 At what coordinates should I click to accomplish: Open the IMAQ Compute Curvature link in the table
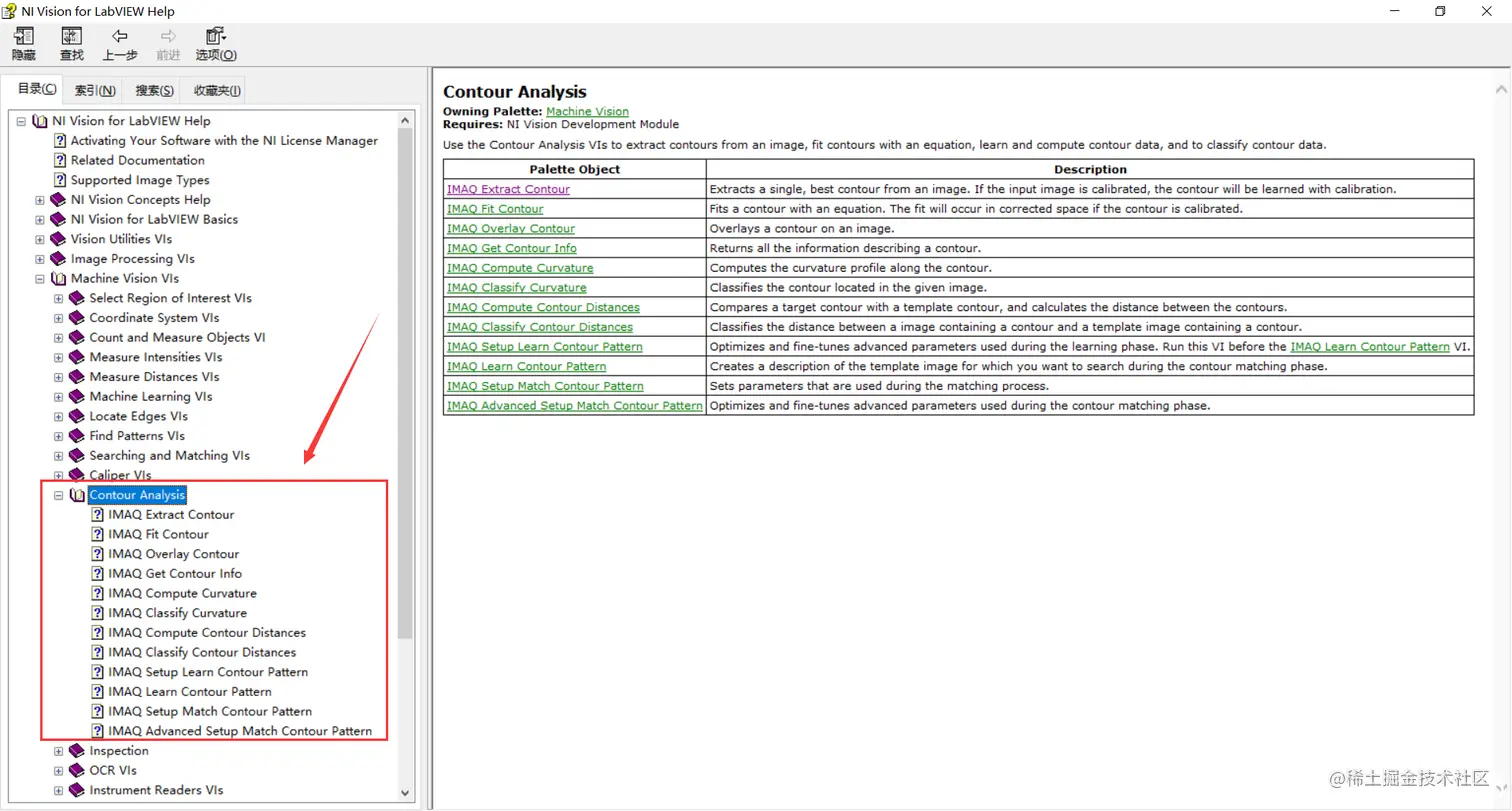(x=520, y=268)
